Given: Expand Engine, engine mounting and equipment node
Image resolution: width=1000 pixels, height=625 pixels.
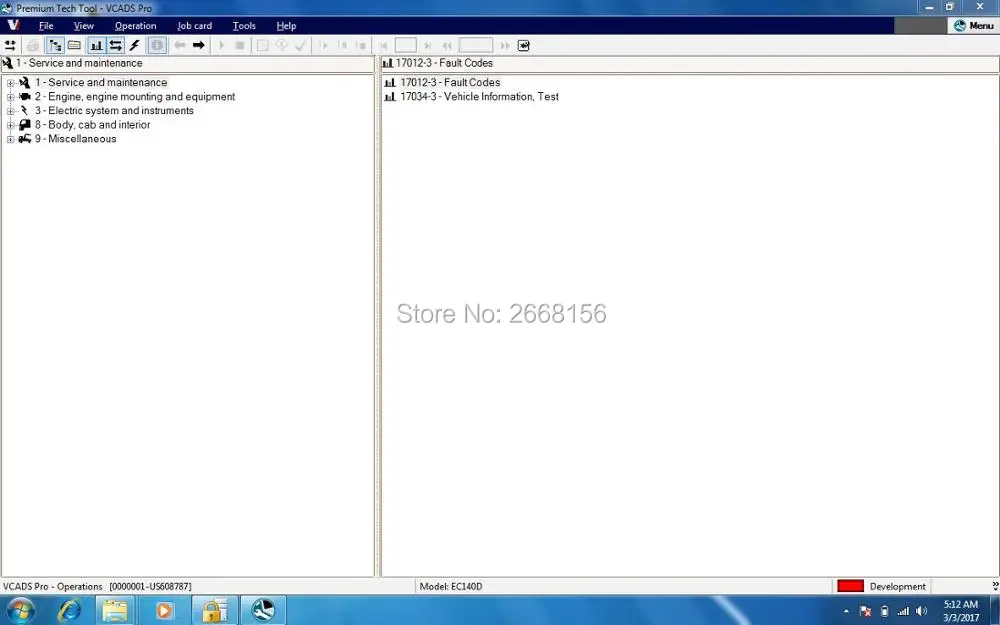Looking at the screenshot, I should click(x=10, y=97).
